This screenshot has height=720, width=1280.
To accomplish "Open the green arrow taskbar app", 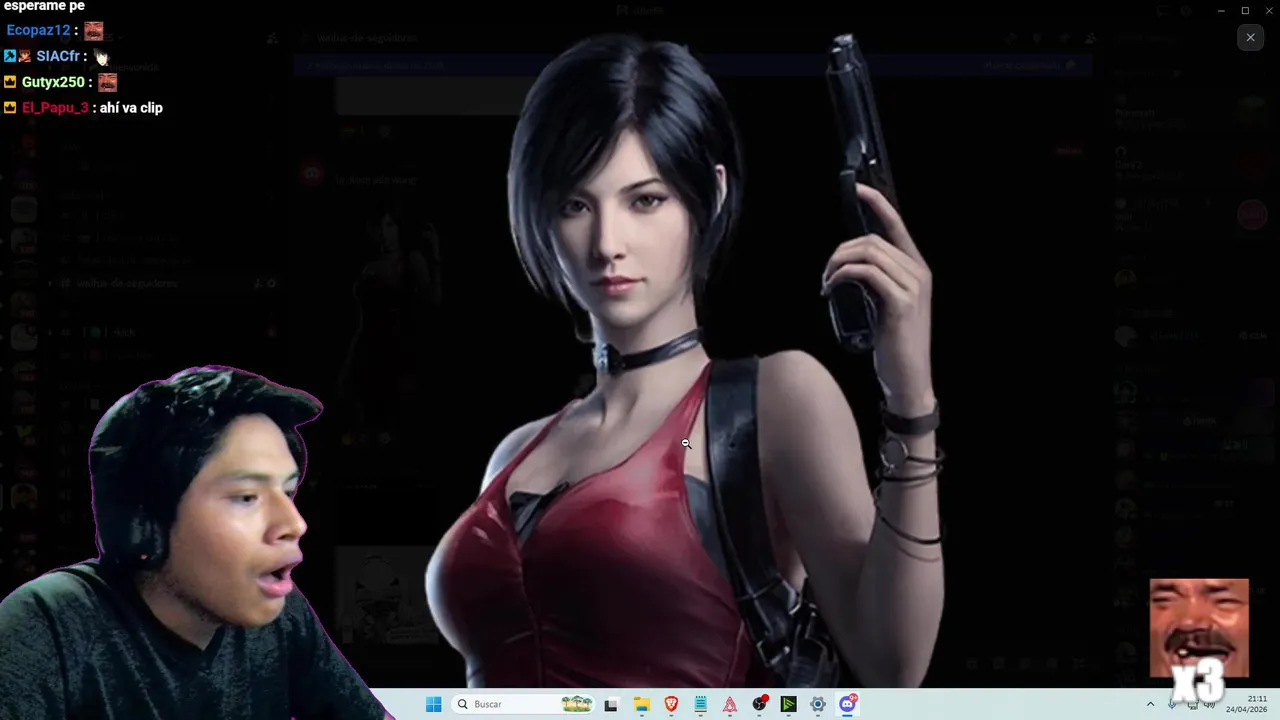I will tap(789, 704).
